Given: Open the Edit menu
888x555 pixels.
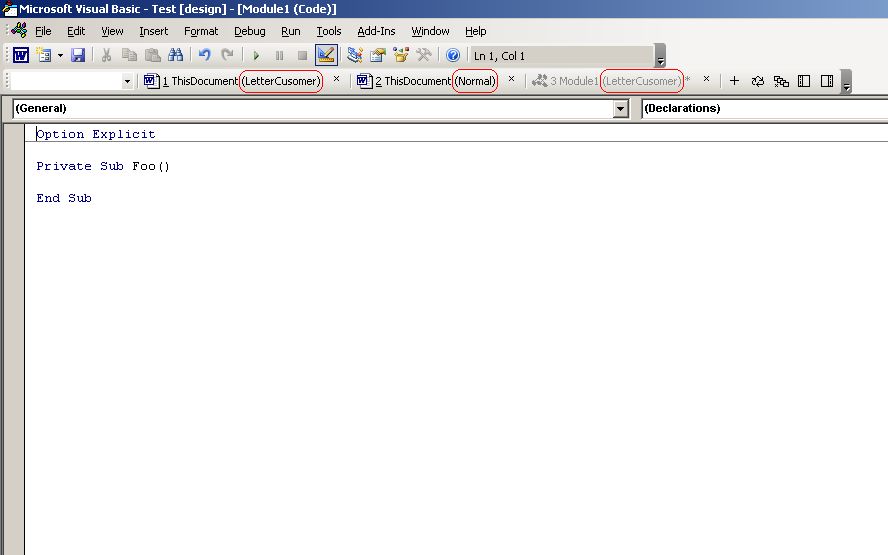Looking at the screenshot, I should click(76, 31).
